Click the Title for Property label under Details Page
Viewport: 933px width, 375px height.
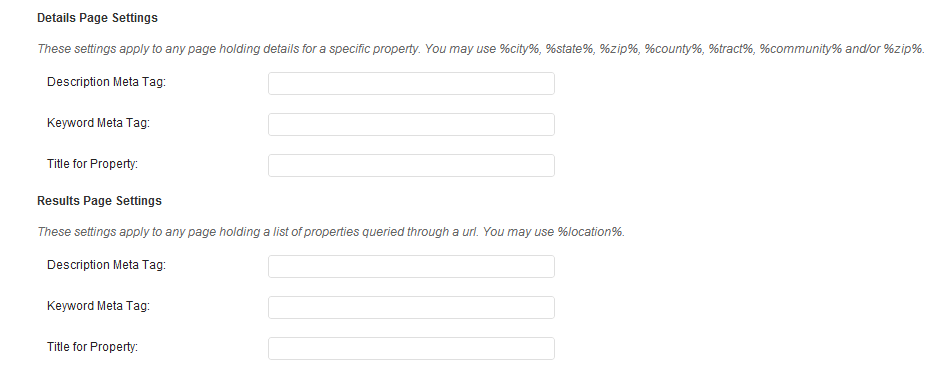pos(92,164)
